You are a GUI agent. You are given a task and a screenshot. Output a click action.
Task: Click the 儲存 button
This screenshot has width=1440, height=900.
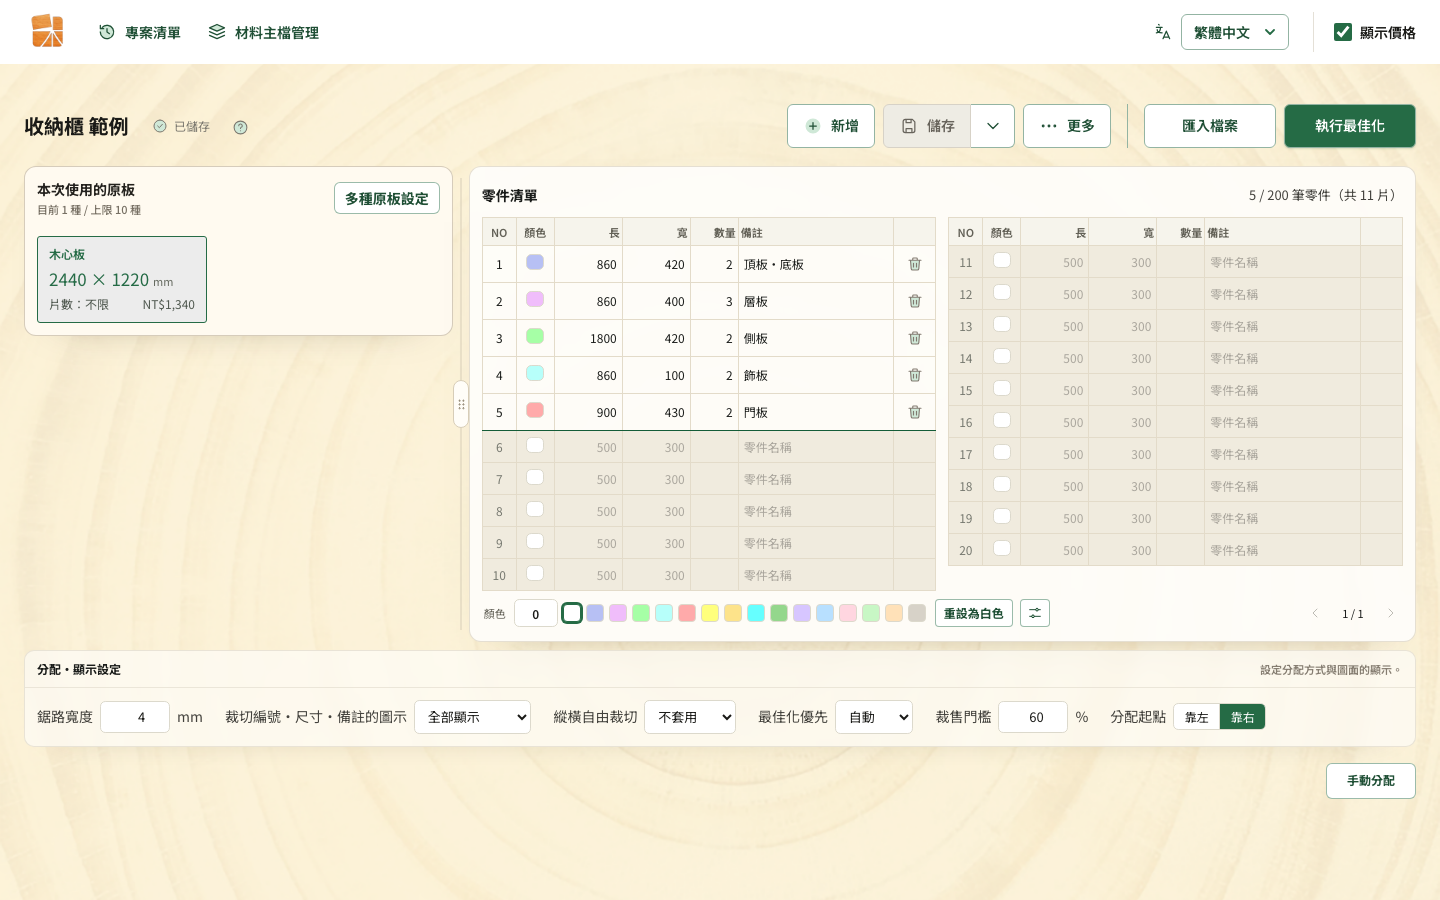pyautogui.click(x=927, y=126)
